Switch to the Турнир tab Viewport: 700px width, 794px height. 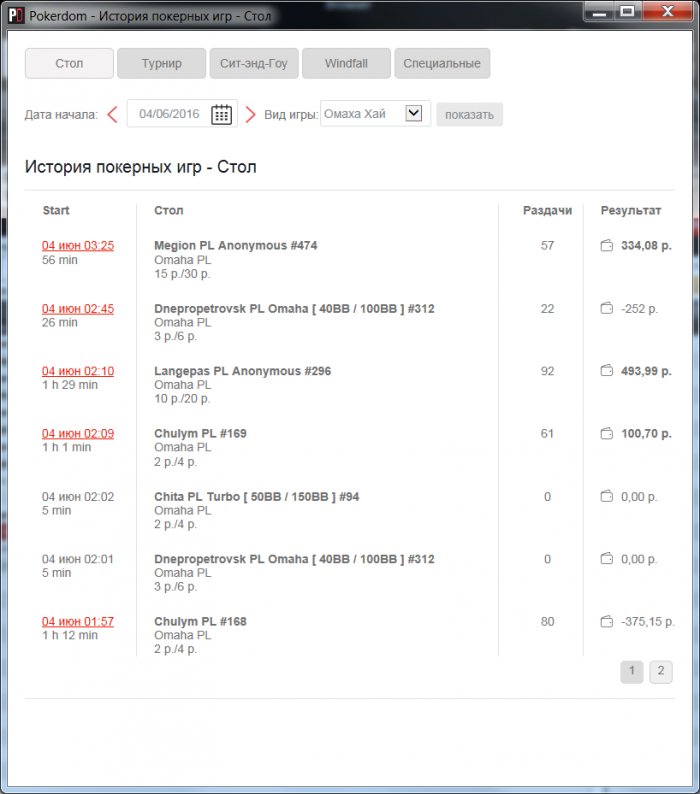[x=162, y=63]
